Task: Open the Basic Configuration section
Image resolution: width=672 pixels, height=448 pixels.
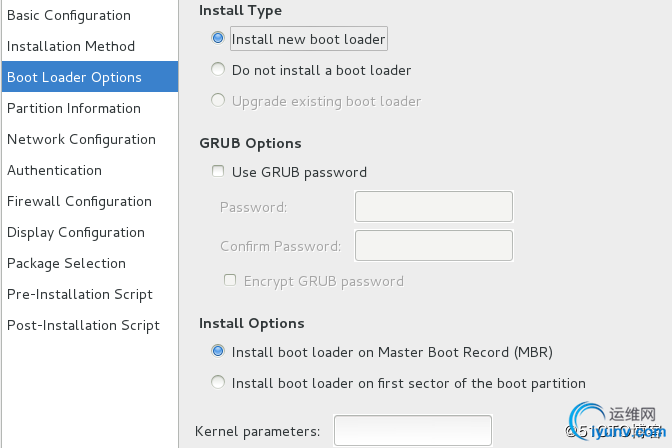Action: click(69, 15)
